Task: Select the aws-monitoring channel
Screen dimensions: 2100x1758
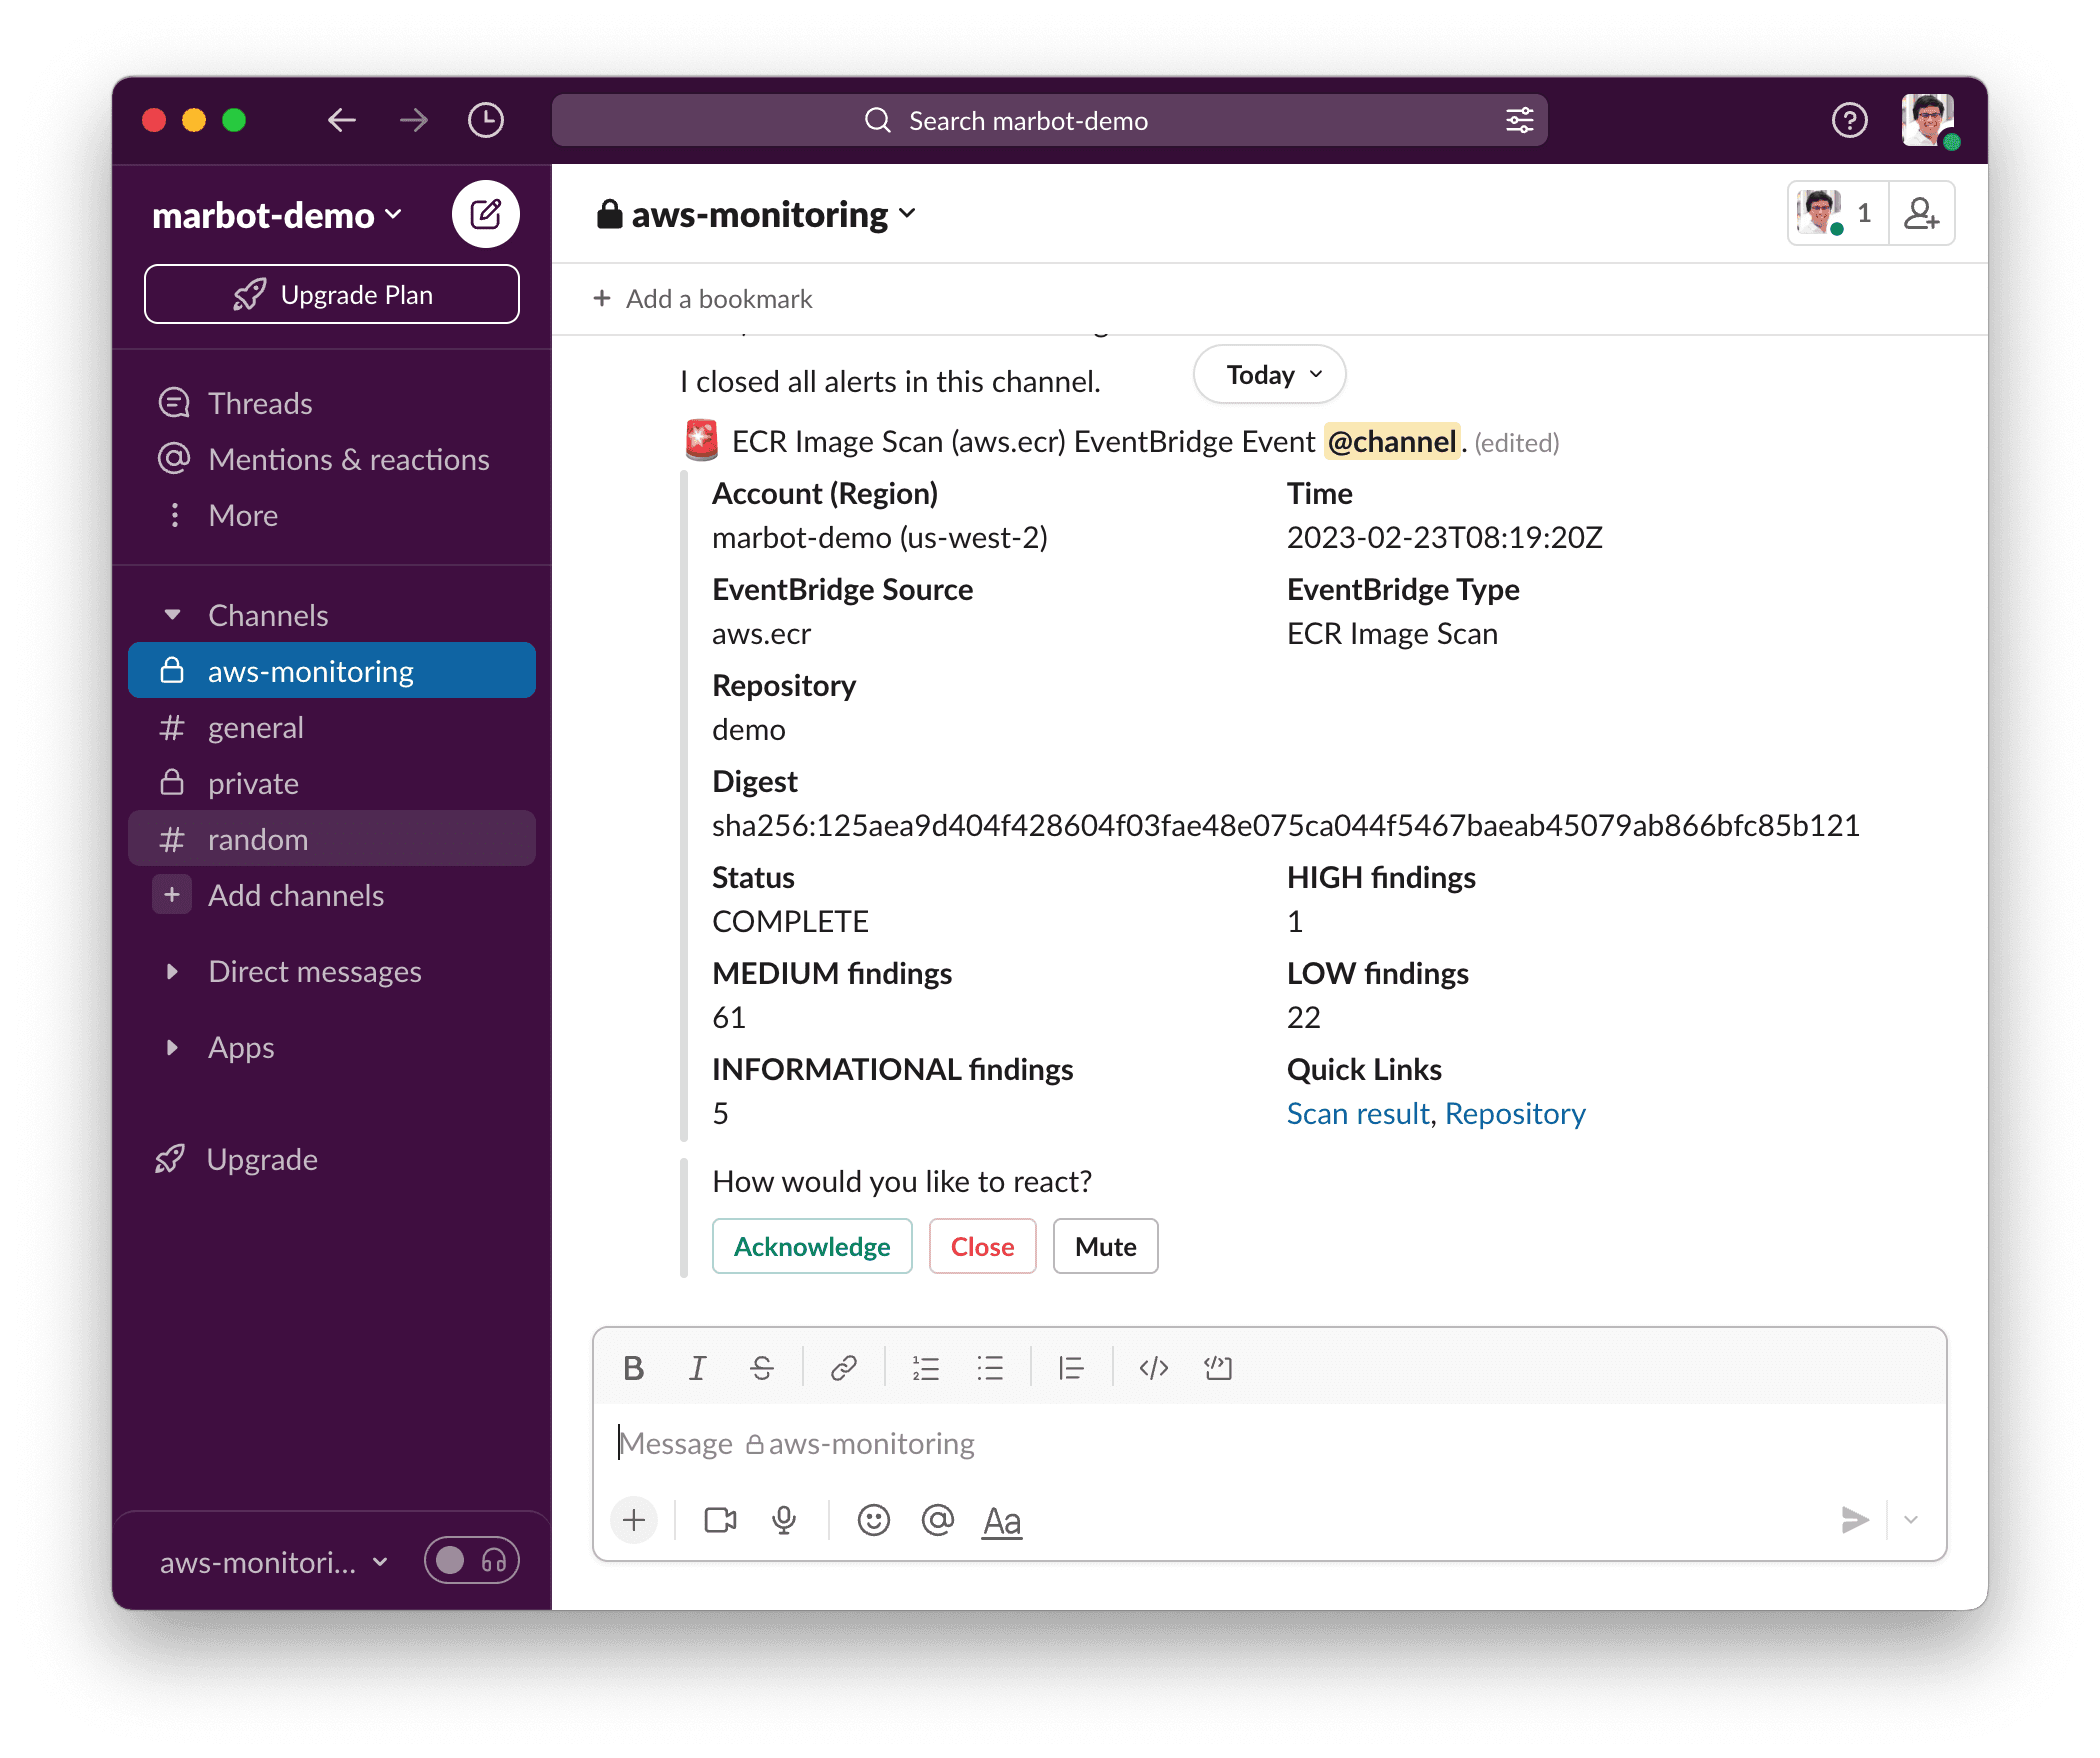Action: (332, 671)
